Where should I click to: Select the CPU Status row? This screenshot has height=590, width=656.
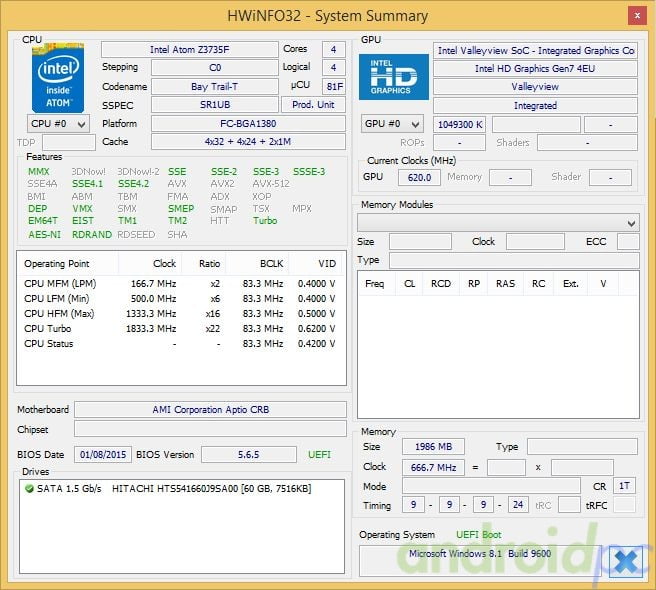point(181,344)
